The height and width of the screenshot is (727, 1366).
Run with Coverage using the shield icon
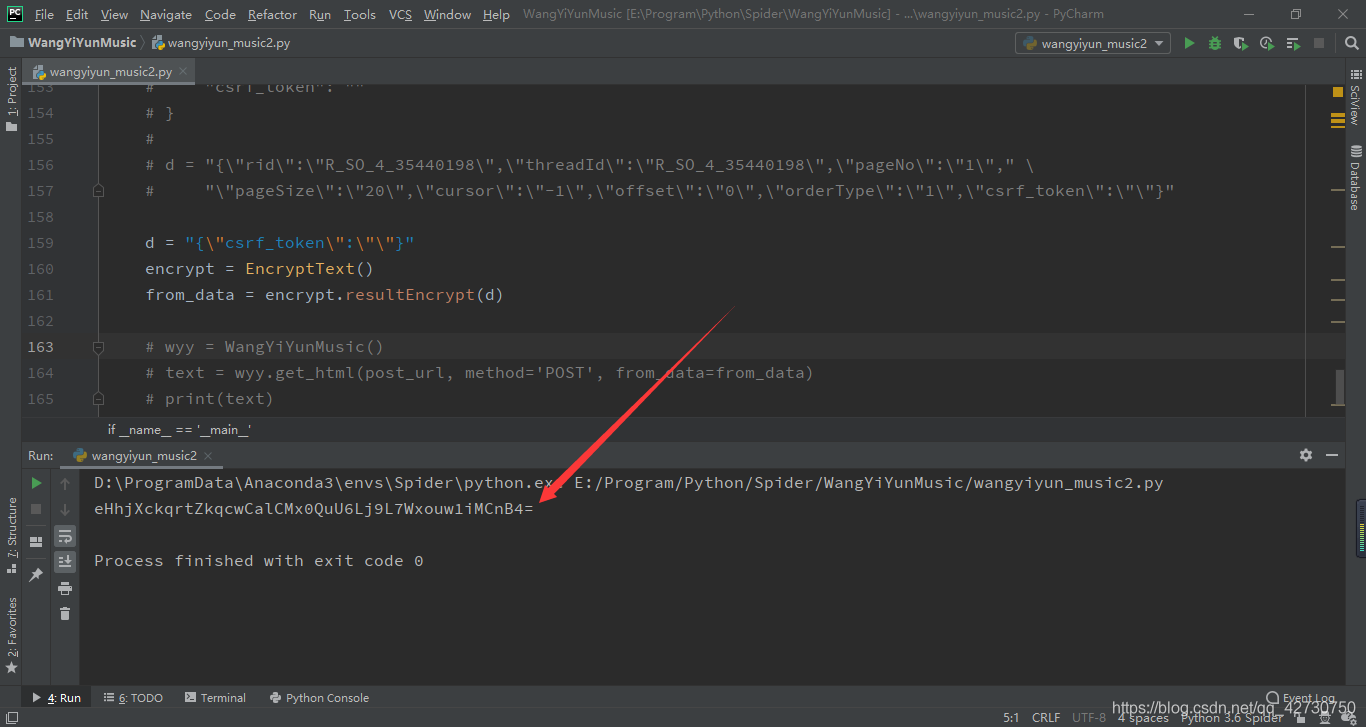click(x=1241, y=43)
